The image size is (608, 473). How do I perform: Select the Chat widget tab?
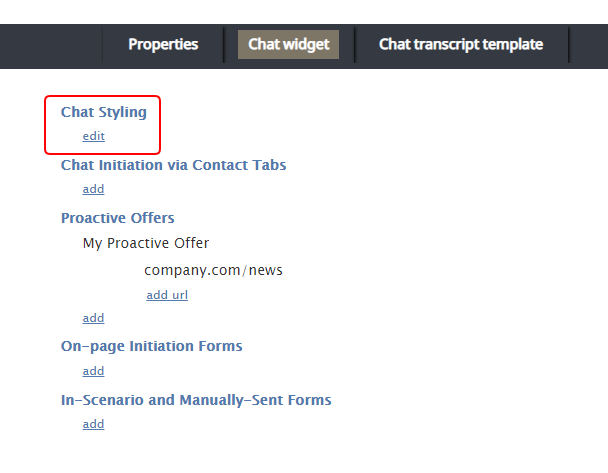288,45
